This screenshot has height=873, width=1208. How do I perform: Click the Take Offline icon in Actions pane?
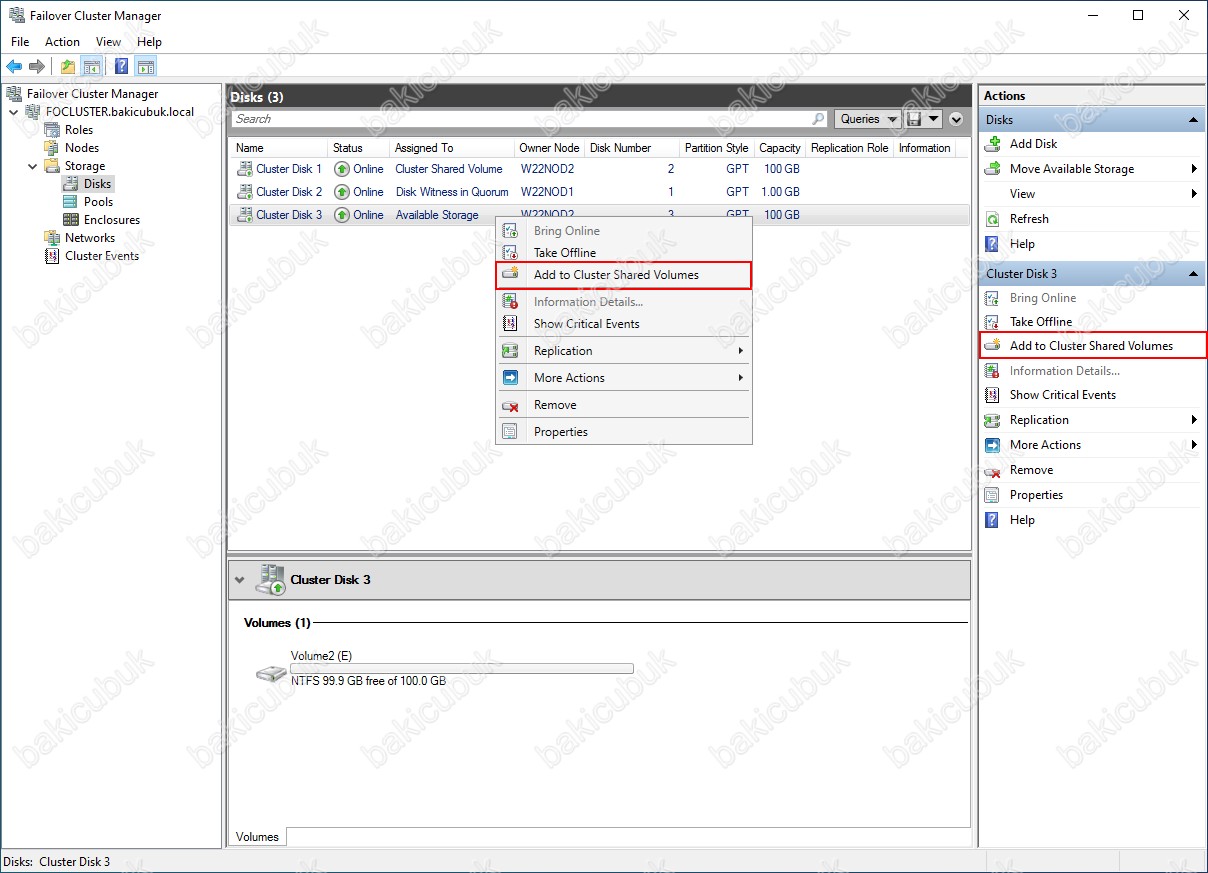coord(993,322)
